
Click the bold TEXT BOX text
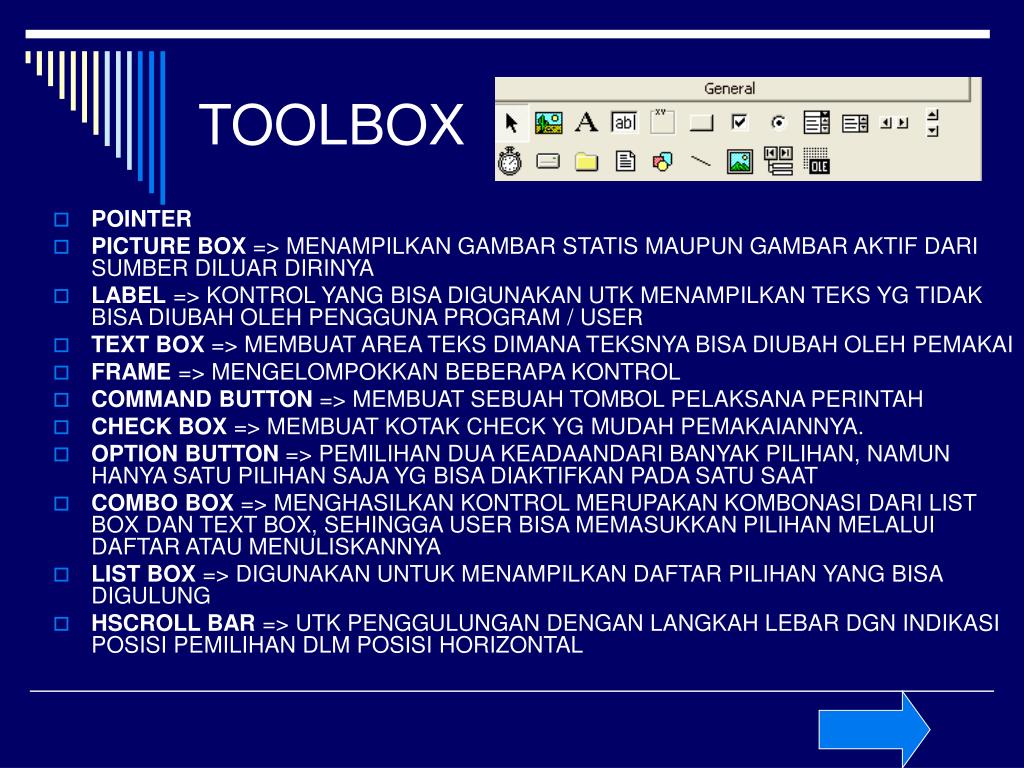pos(148,344)
